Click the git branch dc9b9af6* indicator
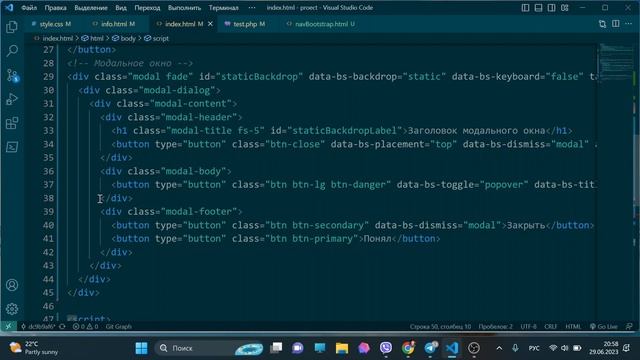This screenshot has height=360, width=640. tap(38, 327)
